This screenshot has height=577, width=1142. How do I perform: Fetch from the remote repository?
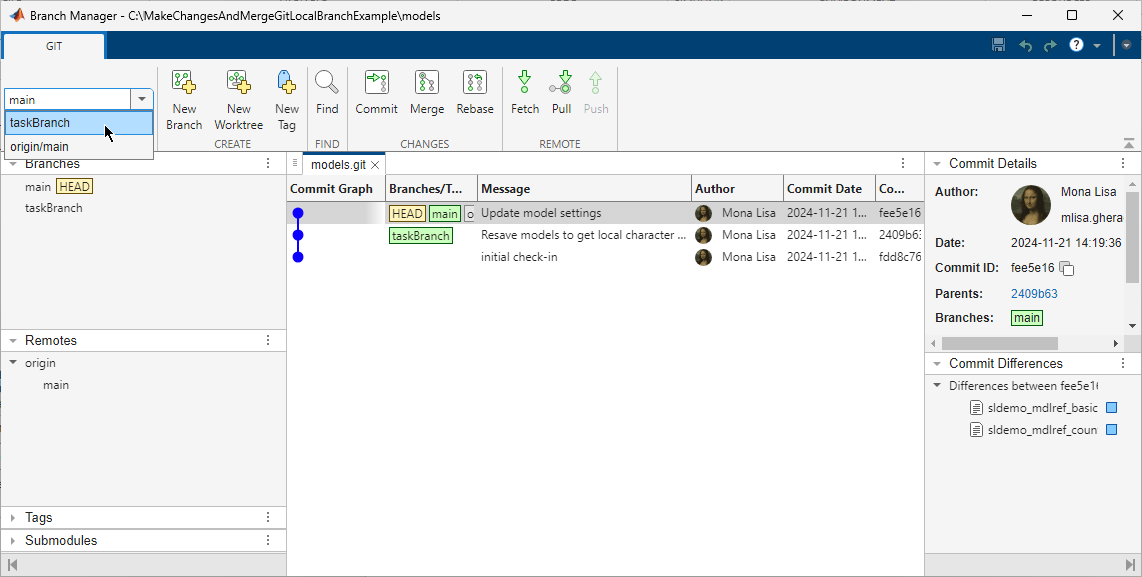[x=524, y=95]
